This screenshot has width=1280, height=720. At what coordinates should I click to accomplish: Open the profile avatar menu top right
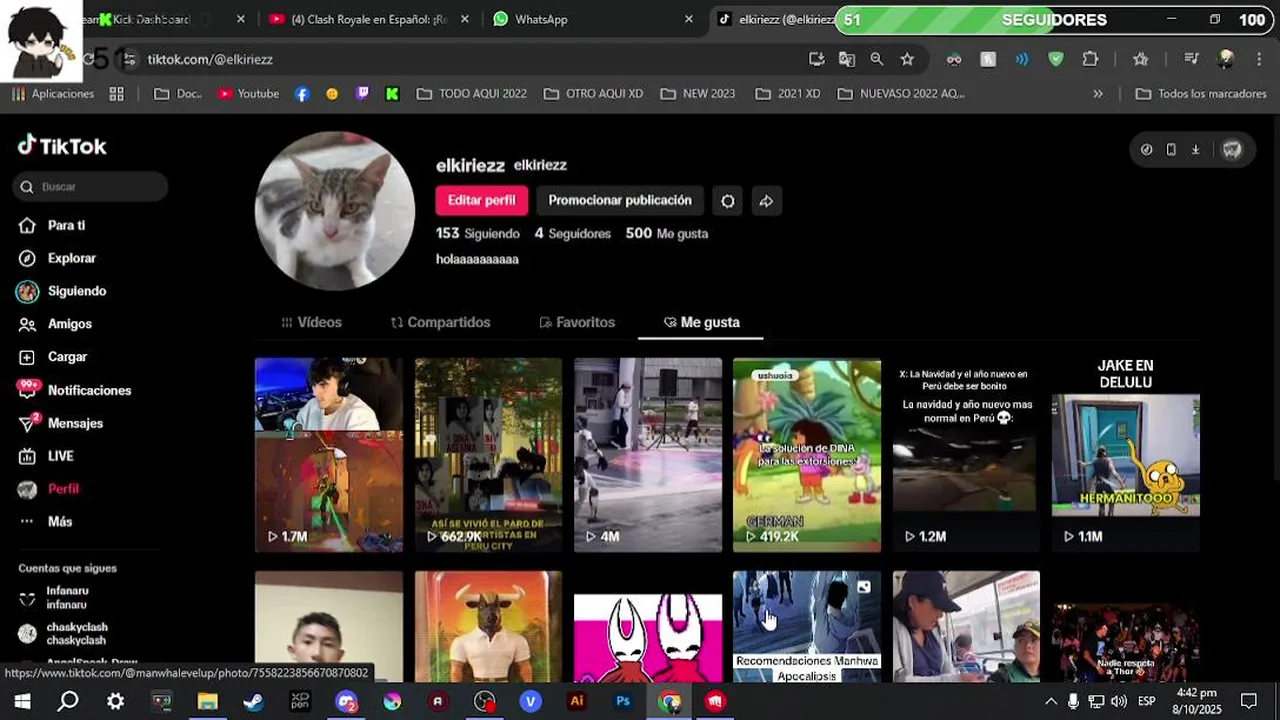click(1232, 150)
